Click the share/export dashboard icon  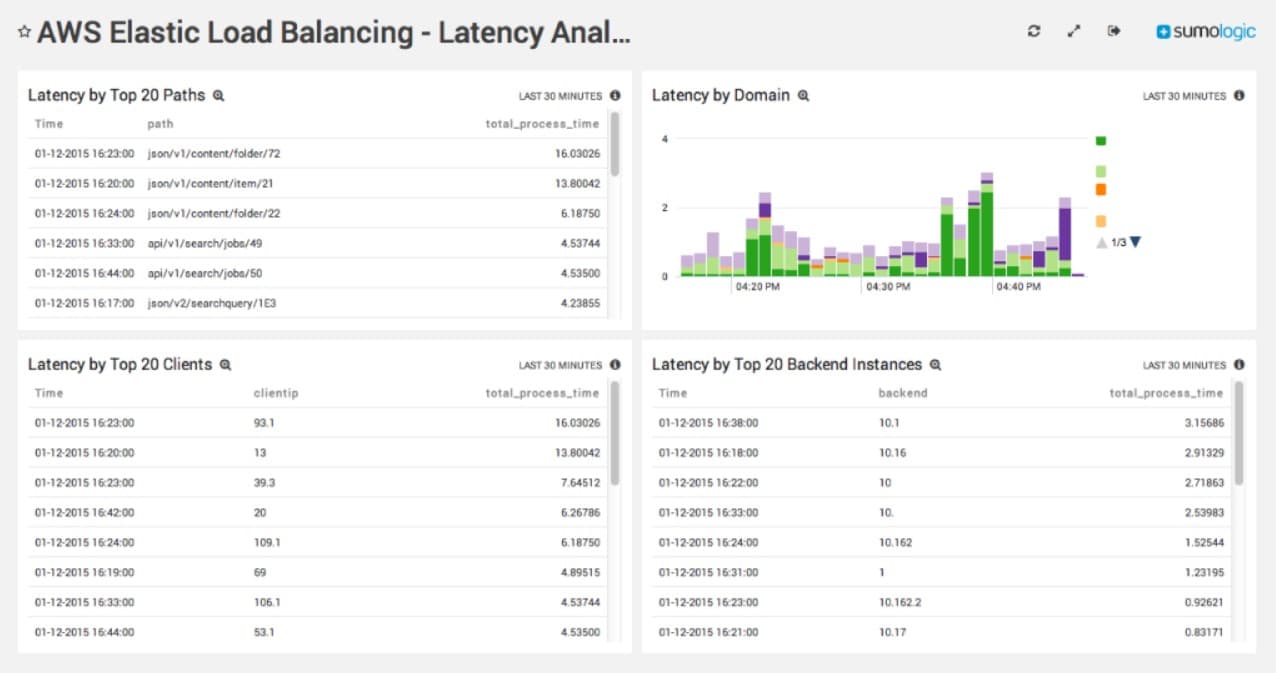pyautogui.click(x=1114, y=32)
